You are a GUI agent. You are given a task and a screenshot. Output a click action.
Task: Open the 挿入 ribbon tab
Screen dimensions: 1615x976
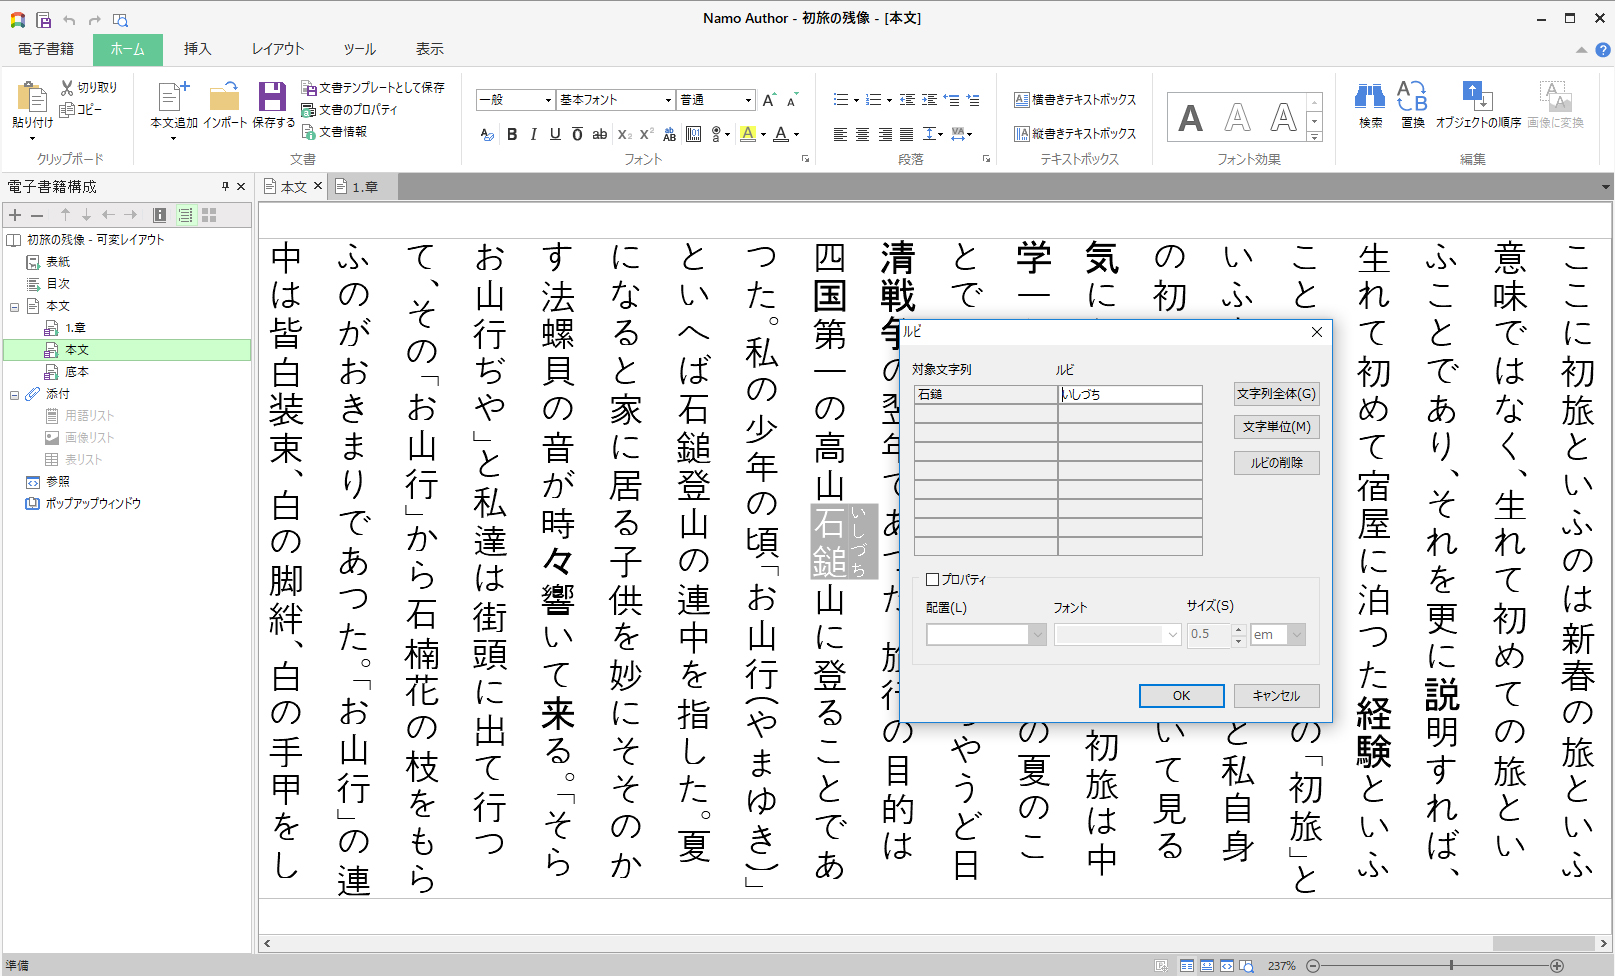tap(197, 49)
